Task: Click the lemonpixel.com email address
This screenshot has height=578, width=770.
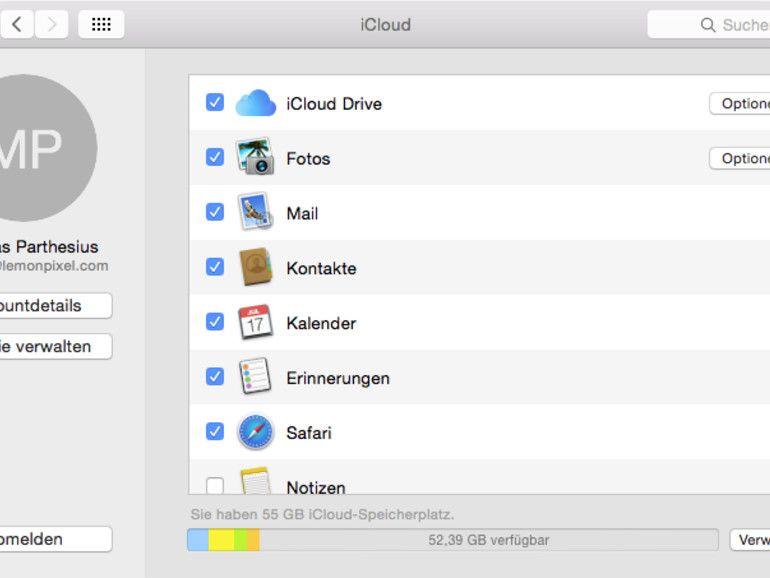Action: (54, 266)
